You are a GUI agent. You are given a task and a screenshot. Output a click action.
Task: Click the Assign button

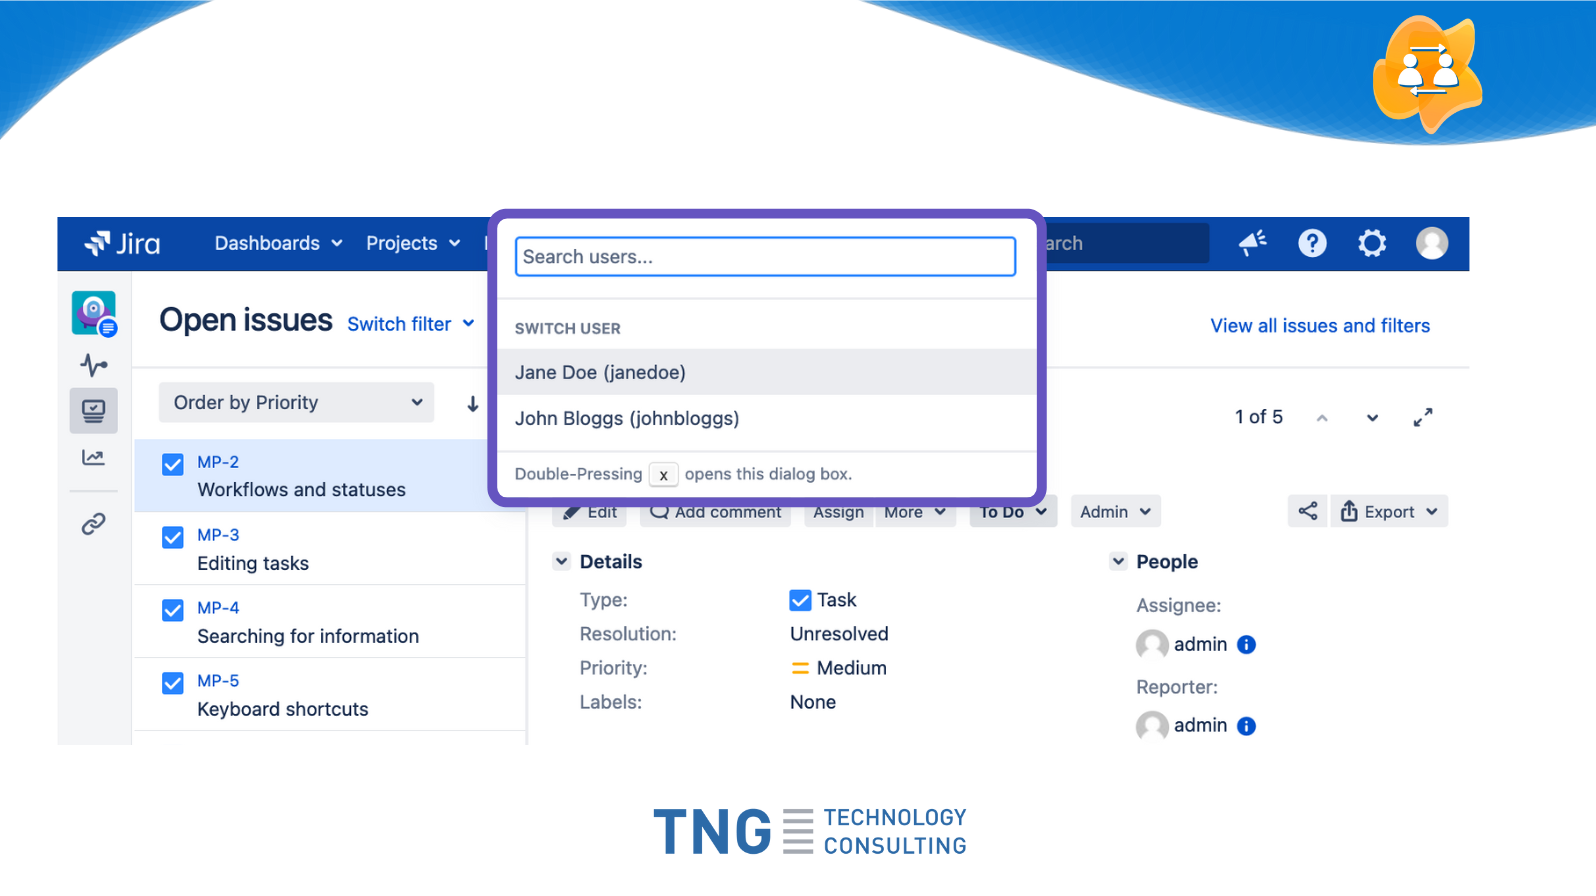[x=838, y=514]
